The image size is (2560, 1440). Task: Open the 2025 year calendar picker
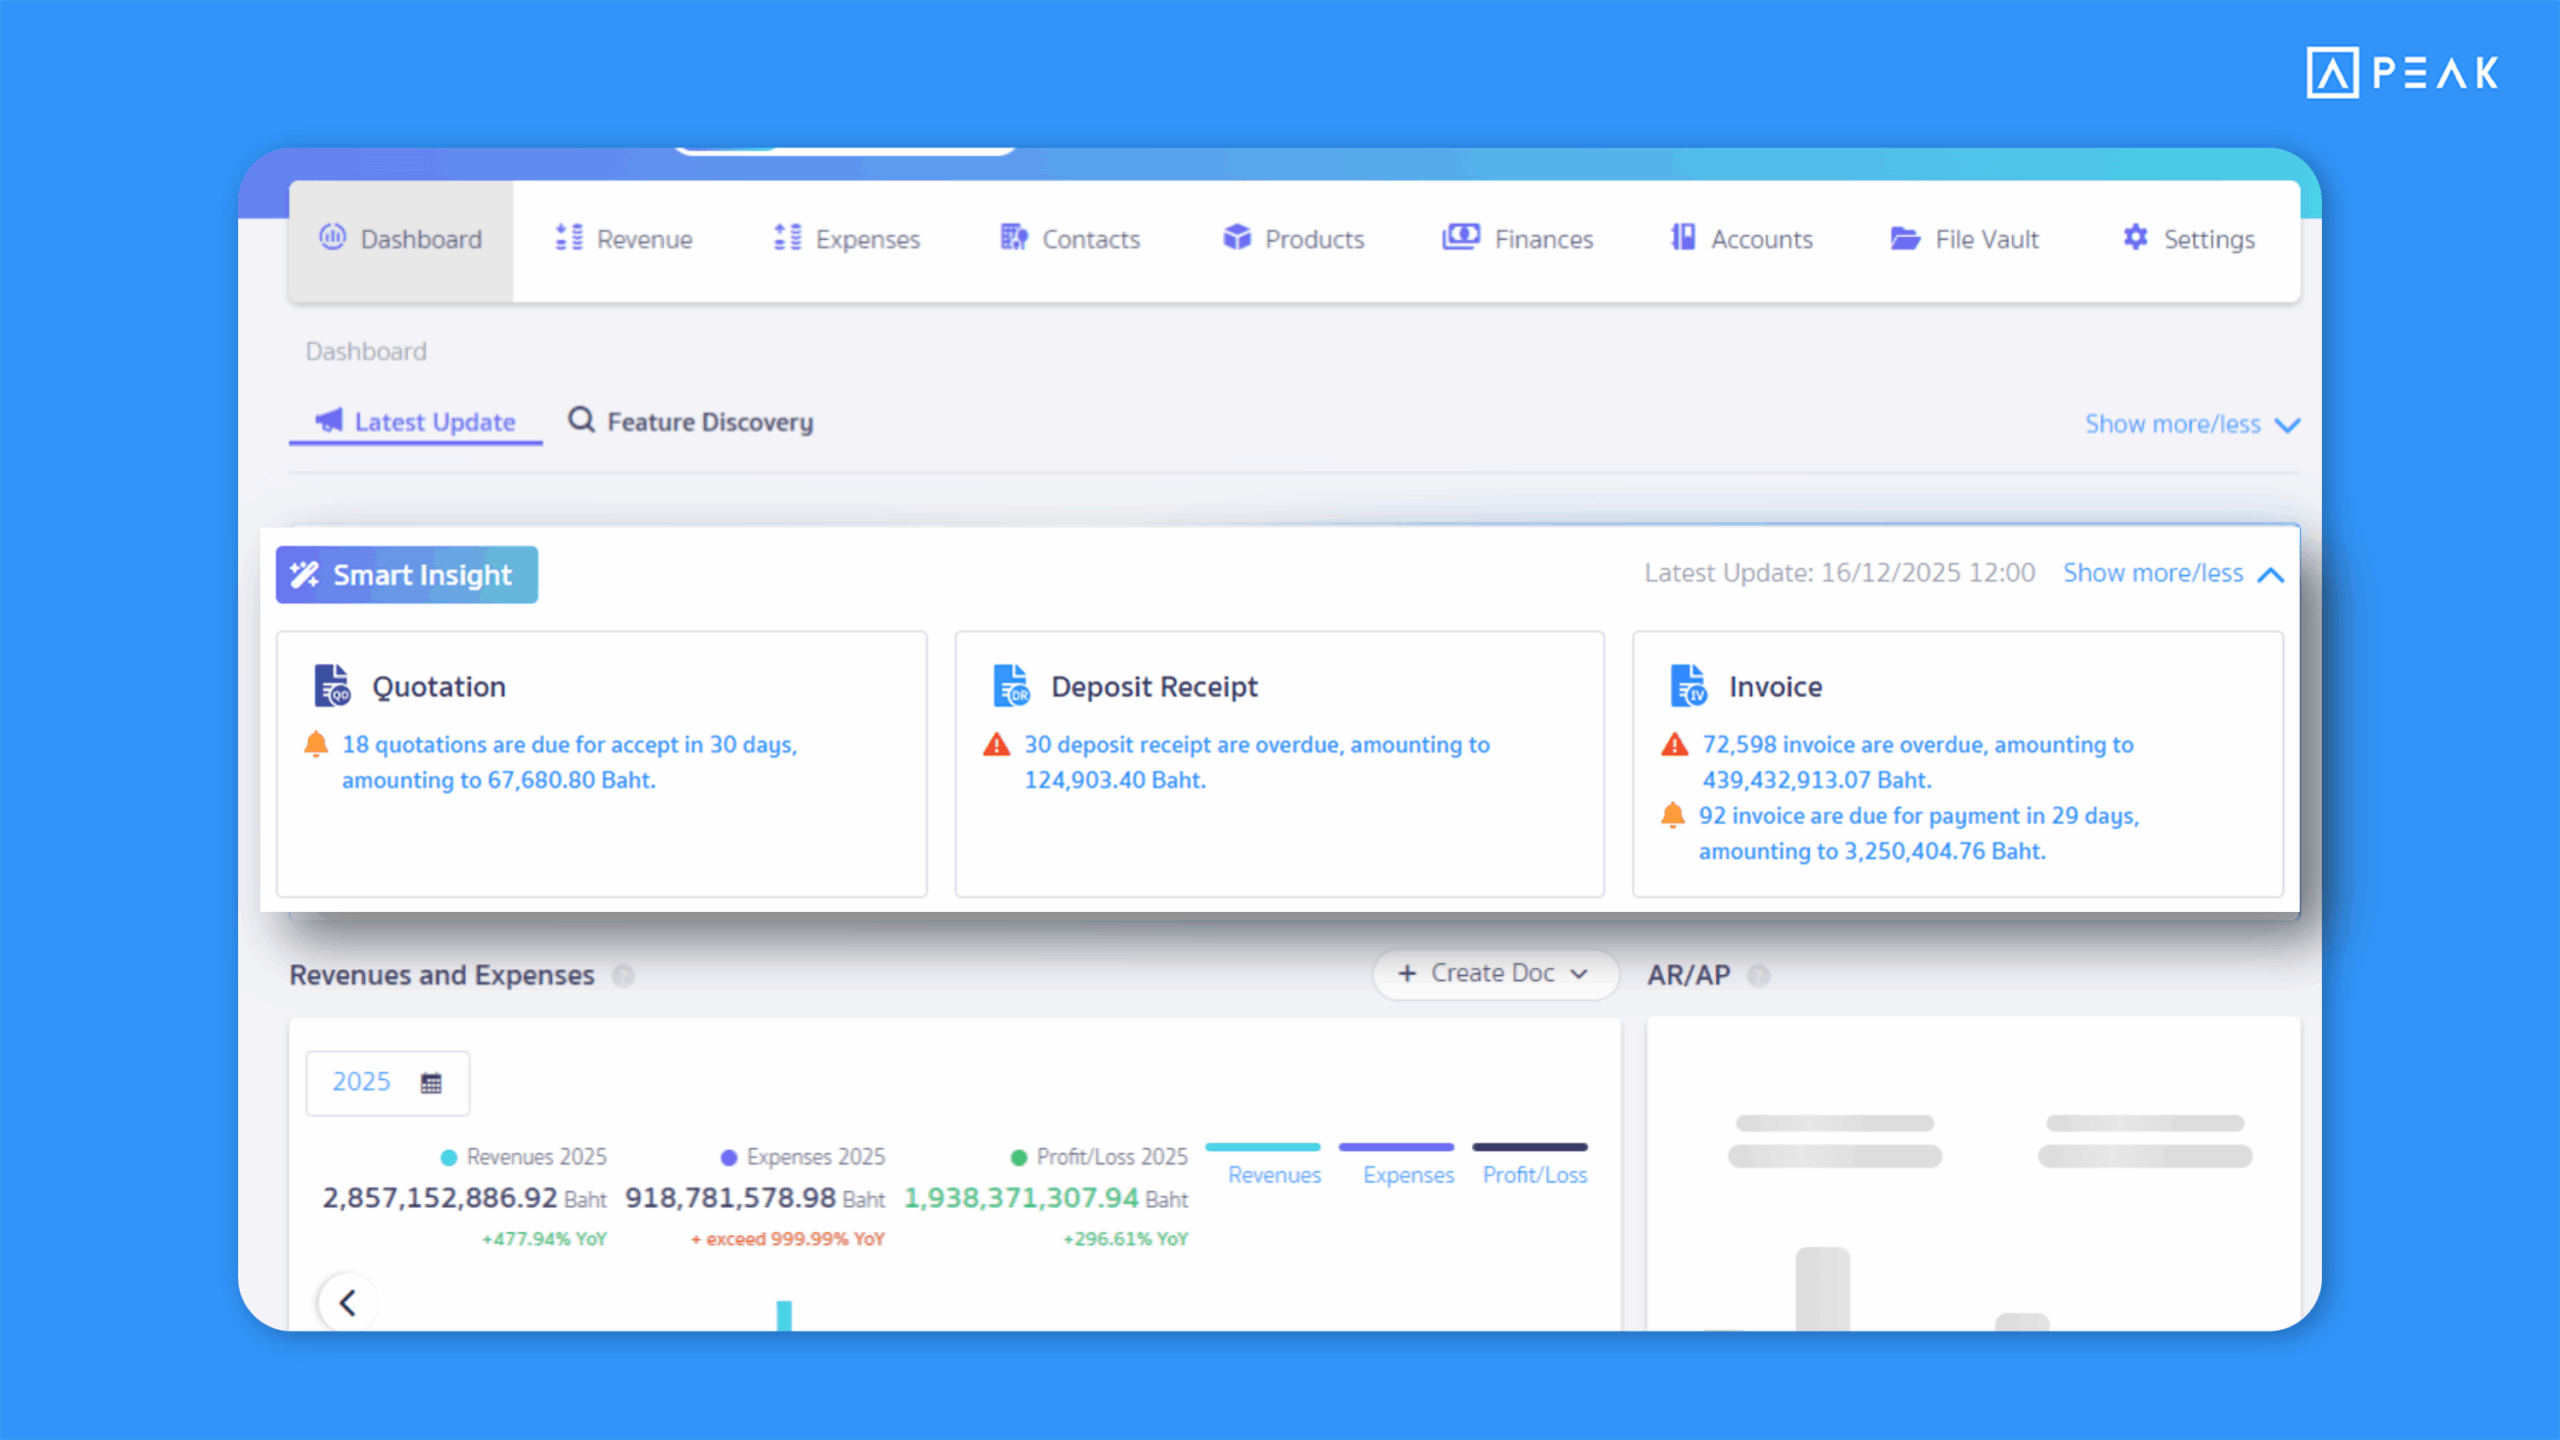pos(387,1082)
